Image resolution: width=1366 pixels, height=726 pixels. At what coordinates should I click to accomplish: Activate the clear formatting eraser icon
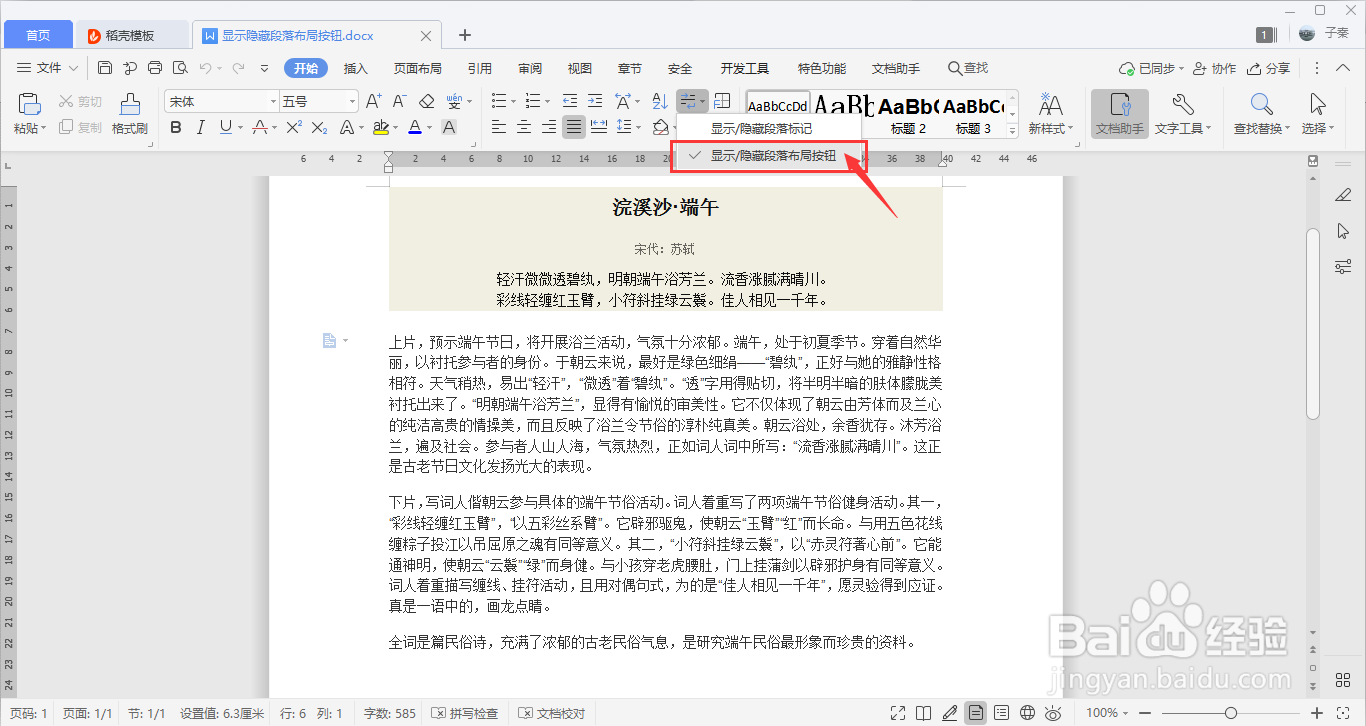(x=425, y=100)
